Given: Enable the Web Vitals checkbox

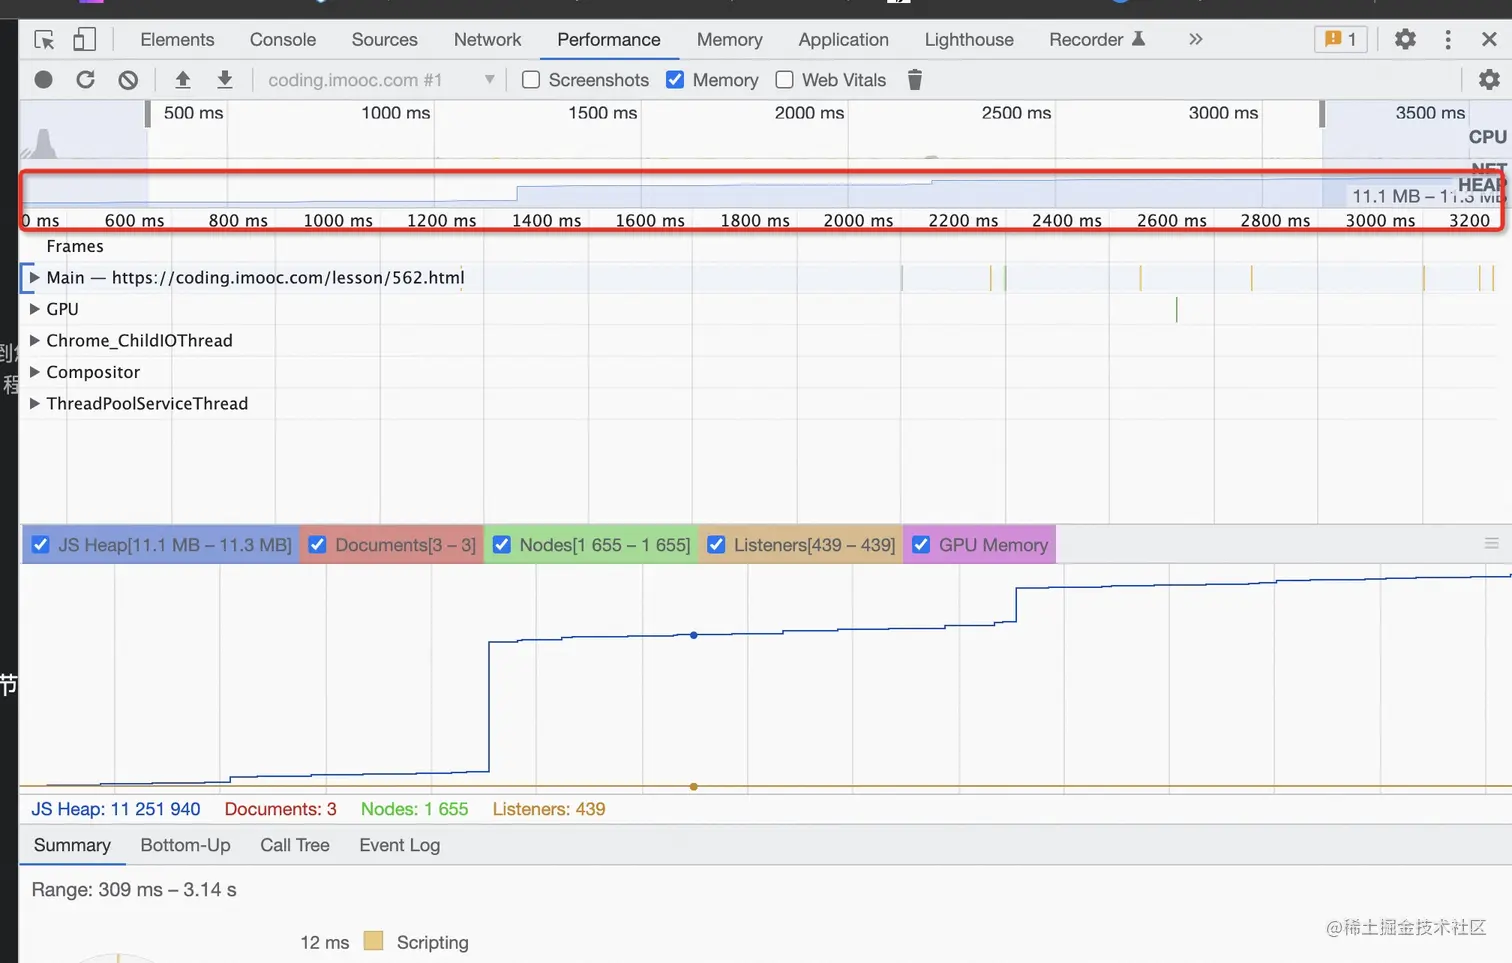Looking at the screenshot, I should (x=785, y=80).
